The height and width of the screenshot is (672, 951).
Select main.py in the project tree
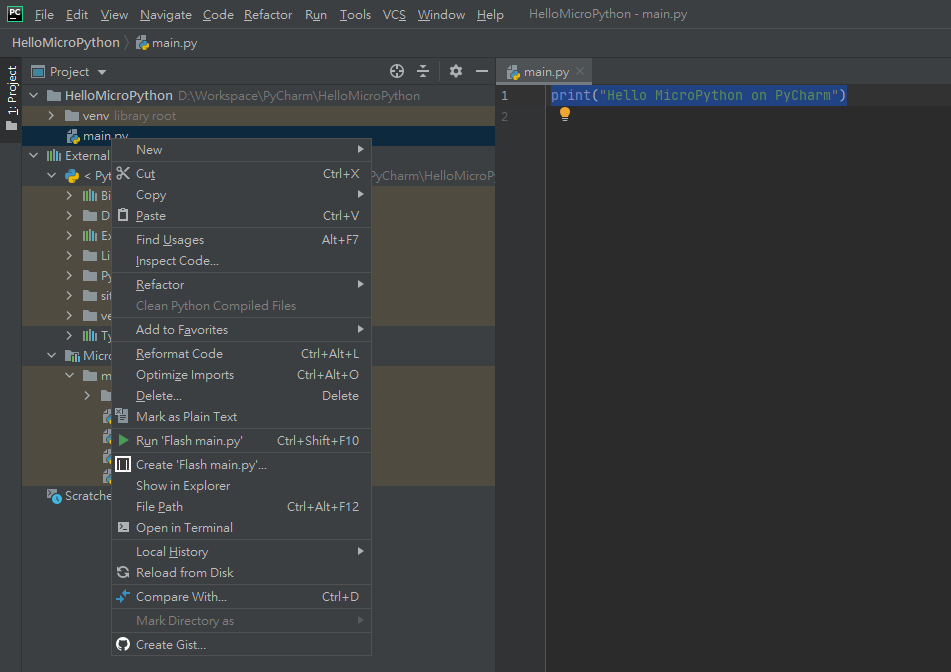pos(258,135)
